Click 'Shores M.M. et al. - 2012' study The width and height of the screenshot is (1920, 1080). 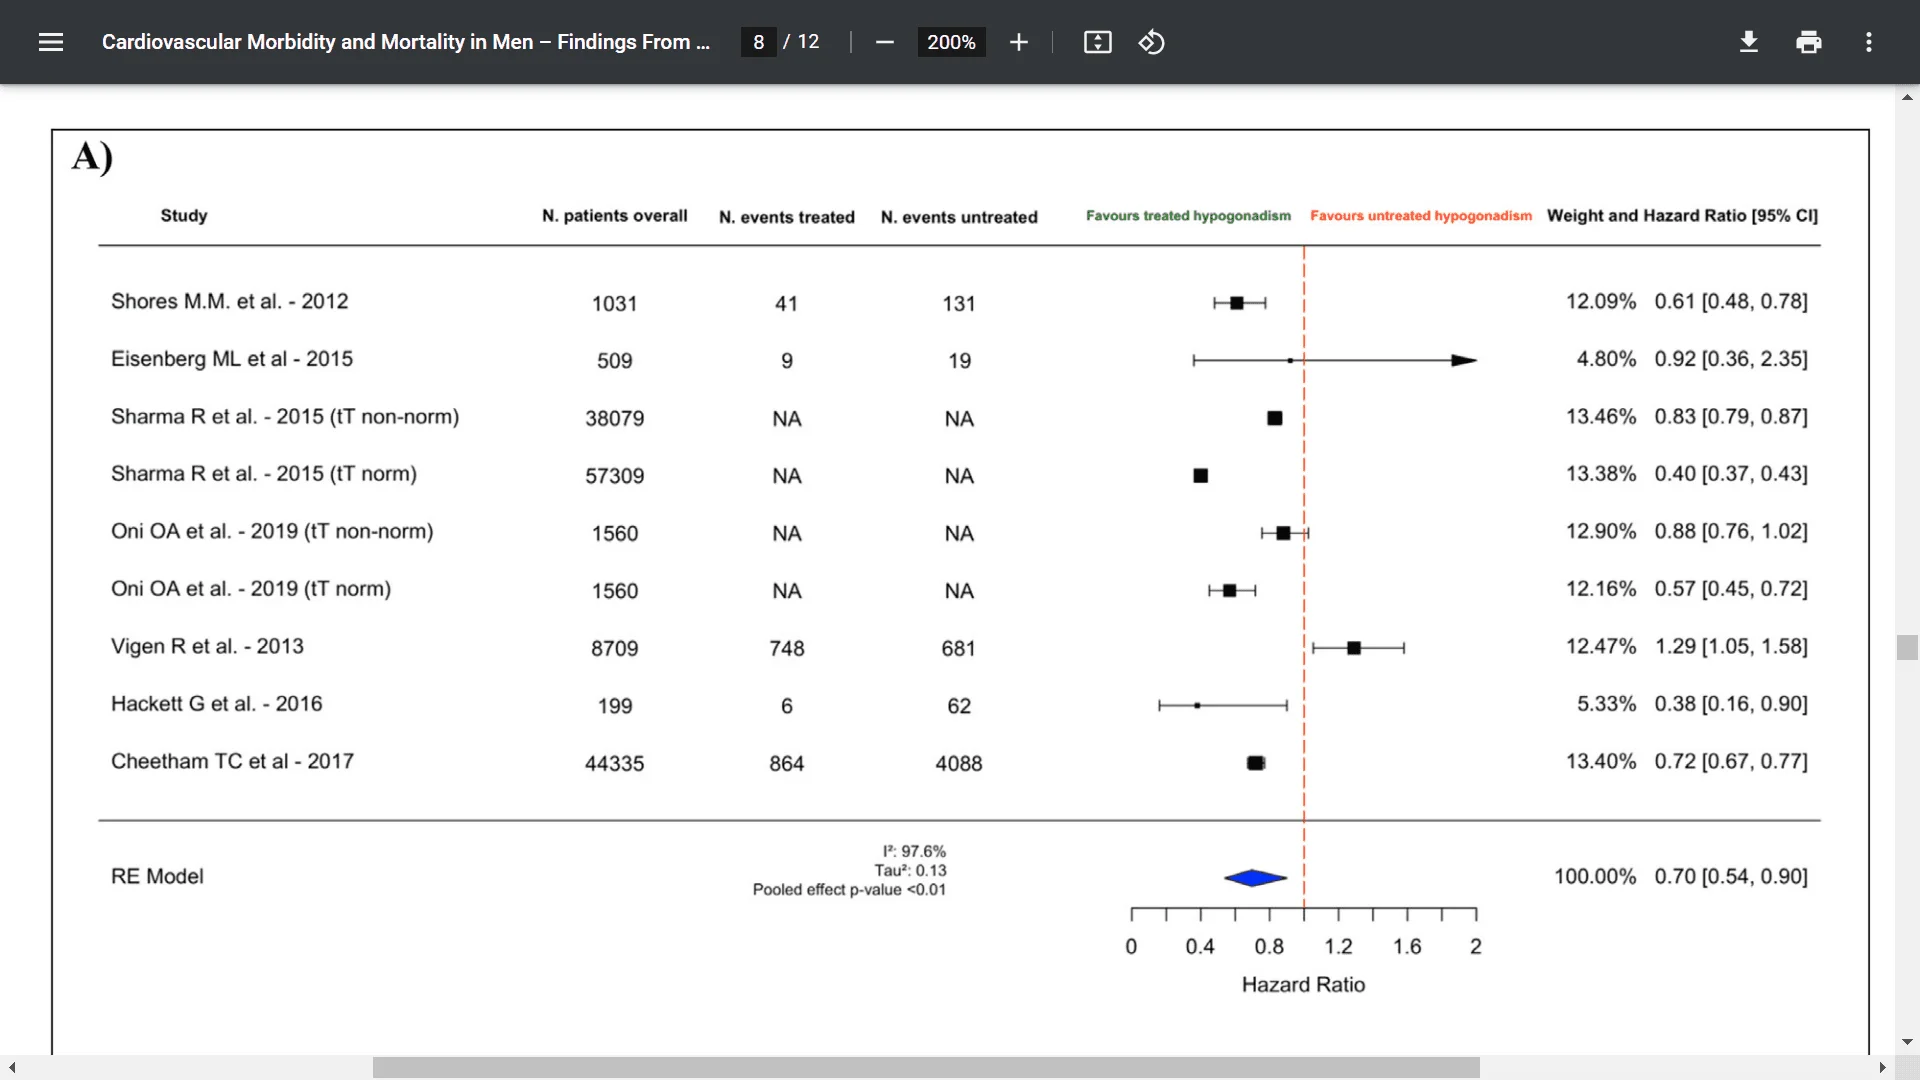coord(229,301)
